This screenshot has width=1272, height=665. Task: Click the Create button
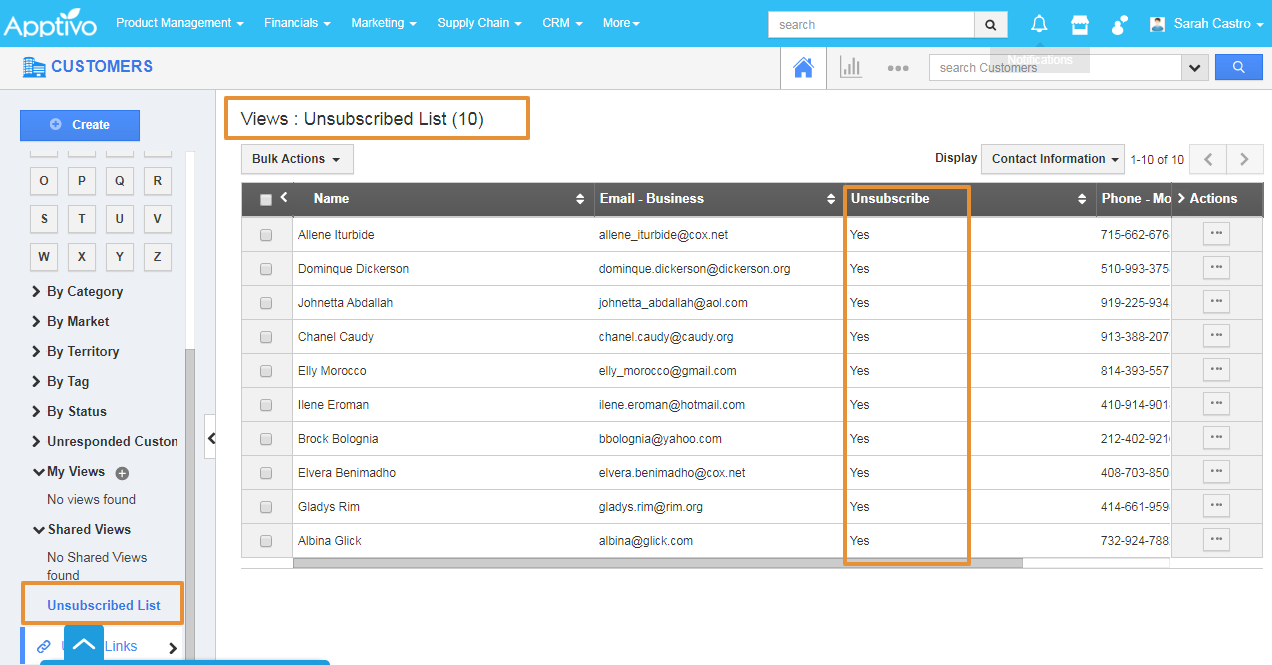(x=80, y=125)
